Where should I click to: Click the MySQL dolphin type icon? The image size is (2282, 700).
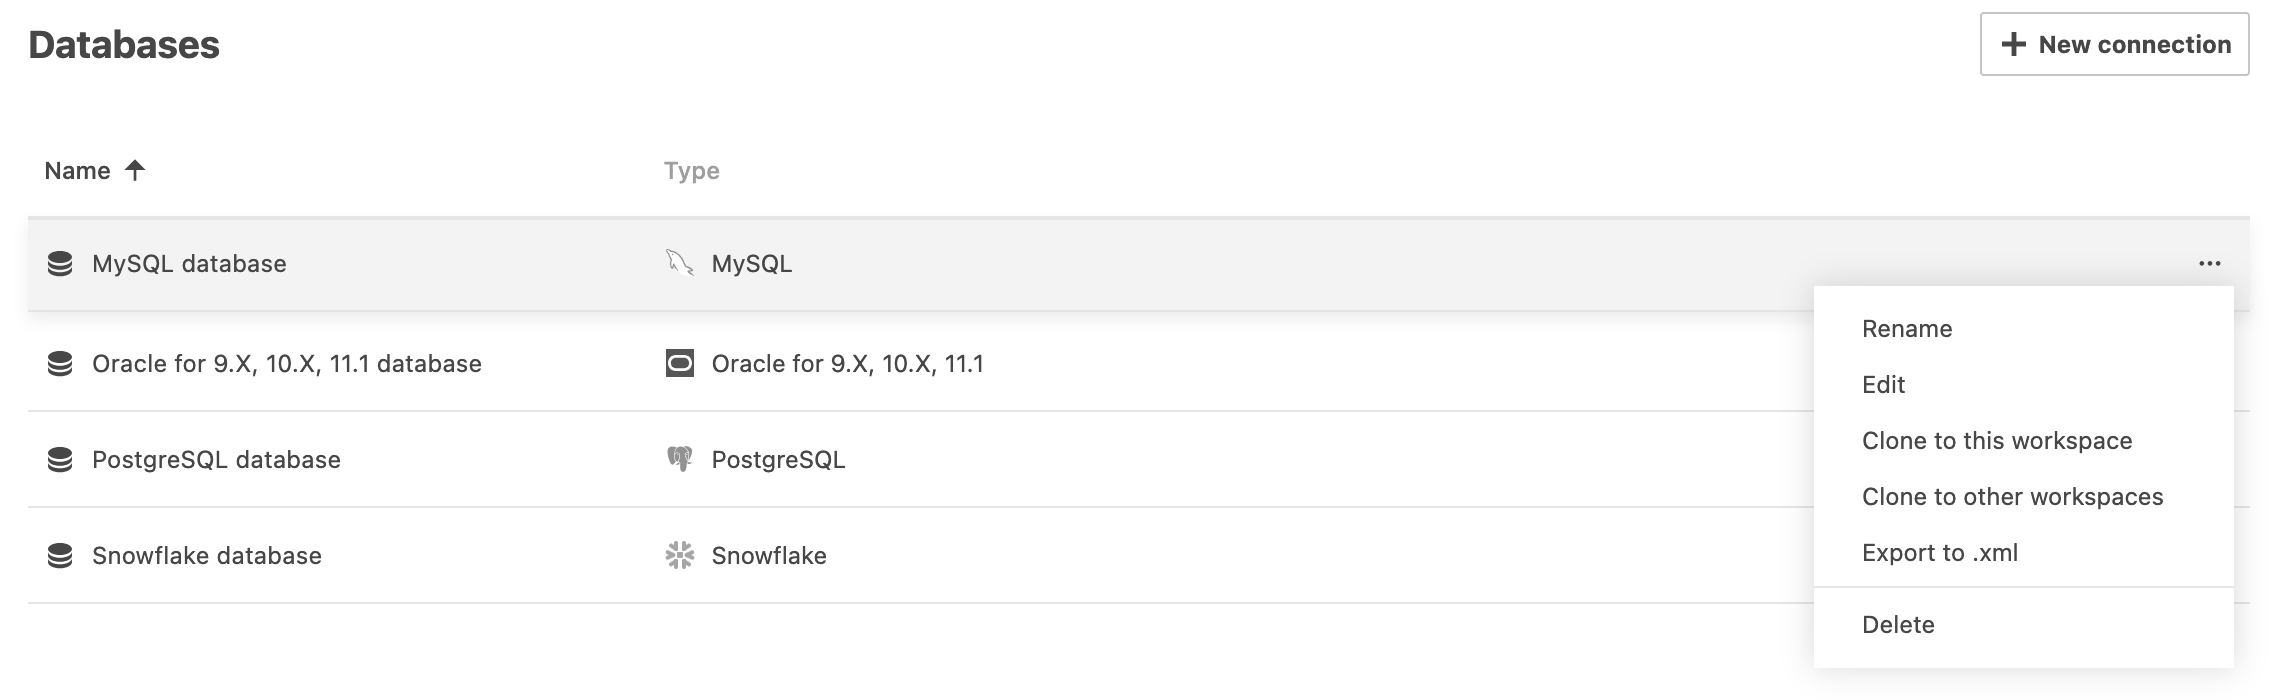click(680, 263)
